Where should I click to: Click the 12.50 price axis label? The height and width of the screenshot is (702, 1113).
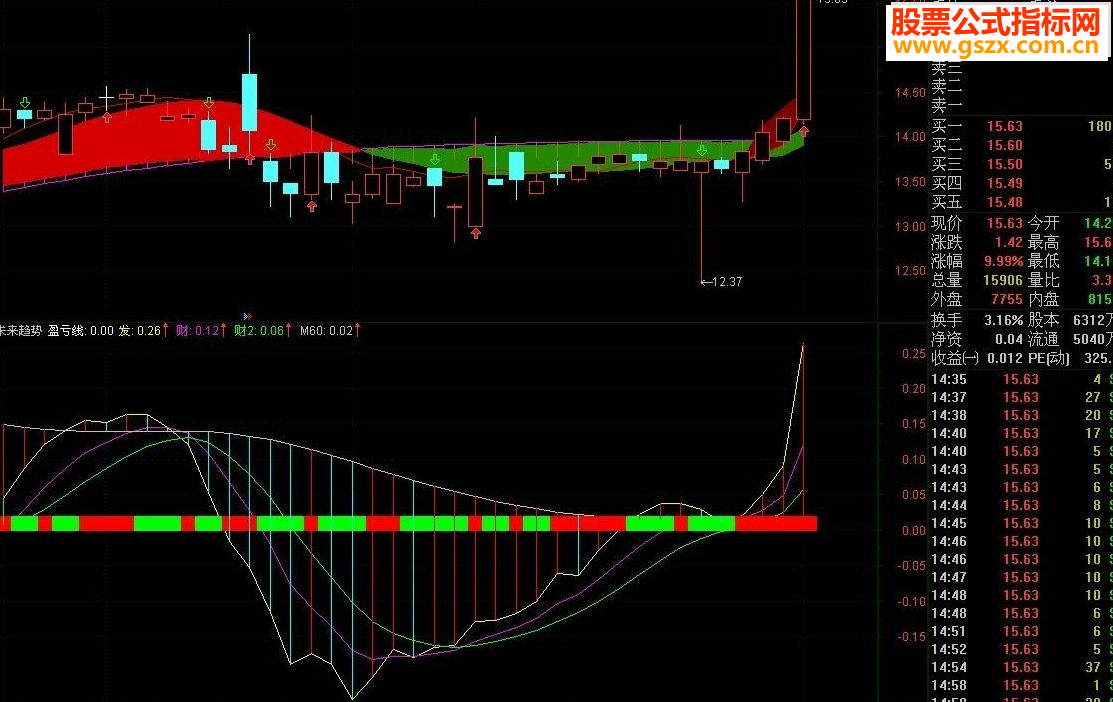tap(910, 270)
